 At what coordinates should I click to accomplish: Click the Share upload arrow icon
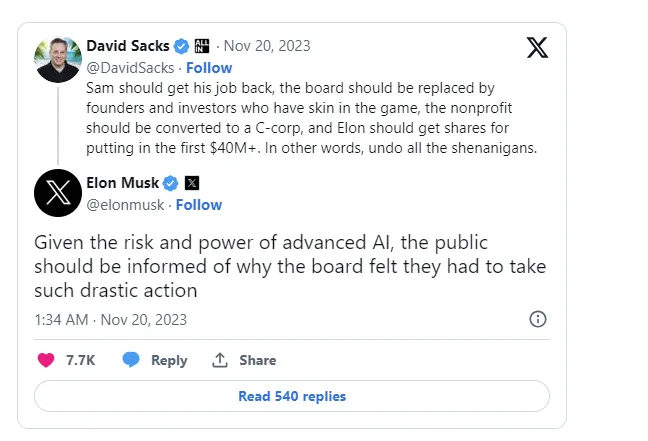220,360
